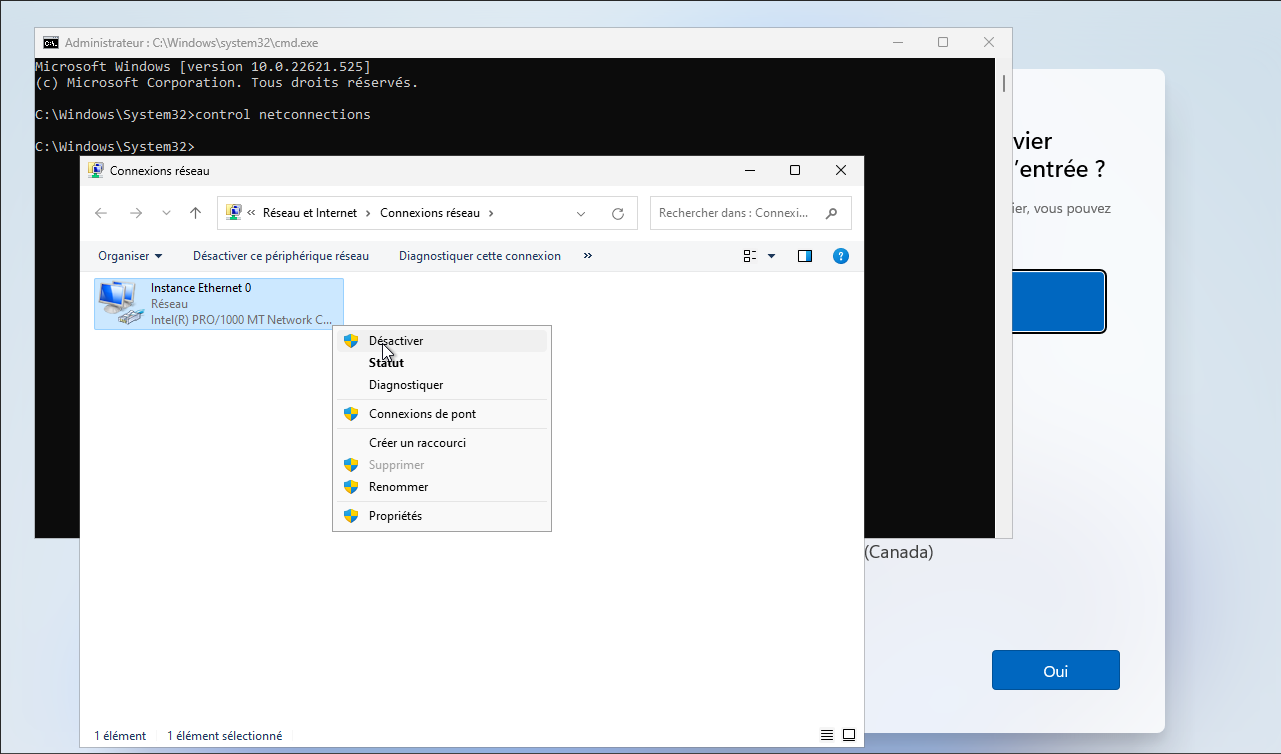The width and height of the screenshot is (1281, 754).
Task: Click the search magnifier in the search box
Action: [831, 212]
